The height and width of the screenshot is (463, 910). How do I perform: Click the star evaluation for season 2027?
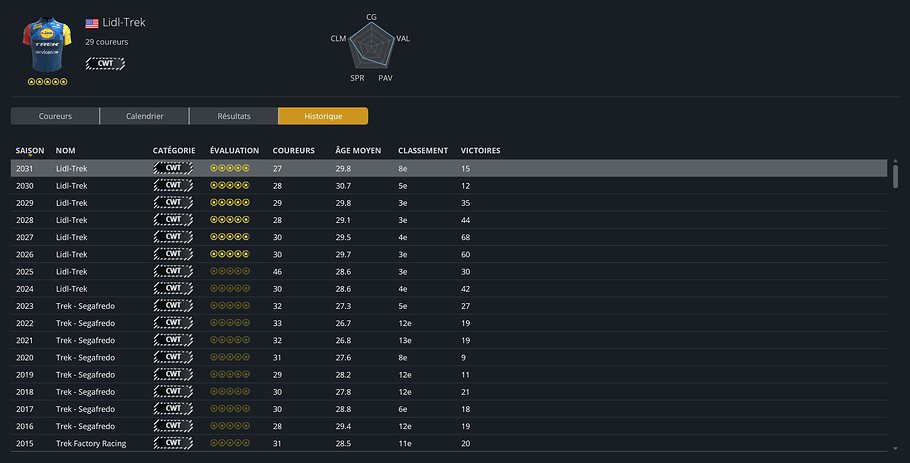click(229, 237)
